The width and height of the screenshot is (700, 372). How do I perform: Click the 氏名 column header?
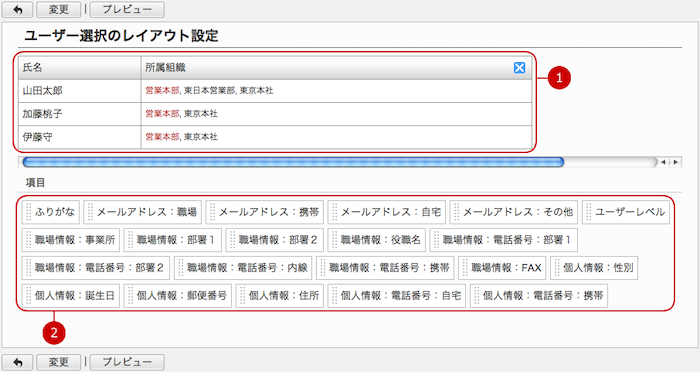pos(79,67)
